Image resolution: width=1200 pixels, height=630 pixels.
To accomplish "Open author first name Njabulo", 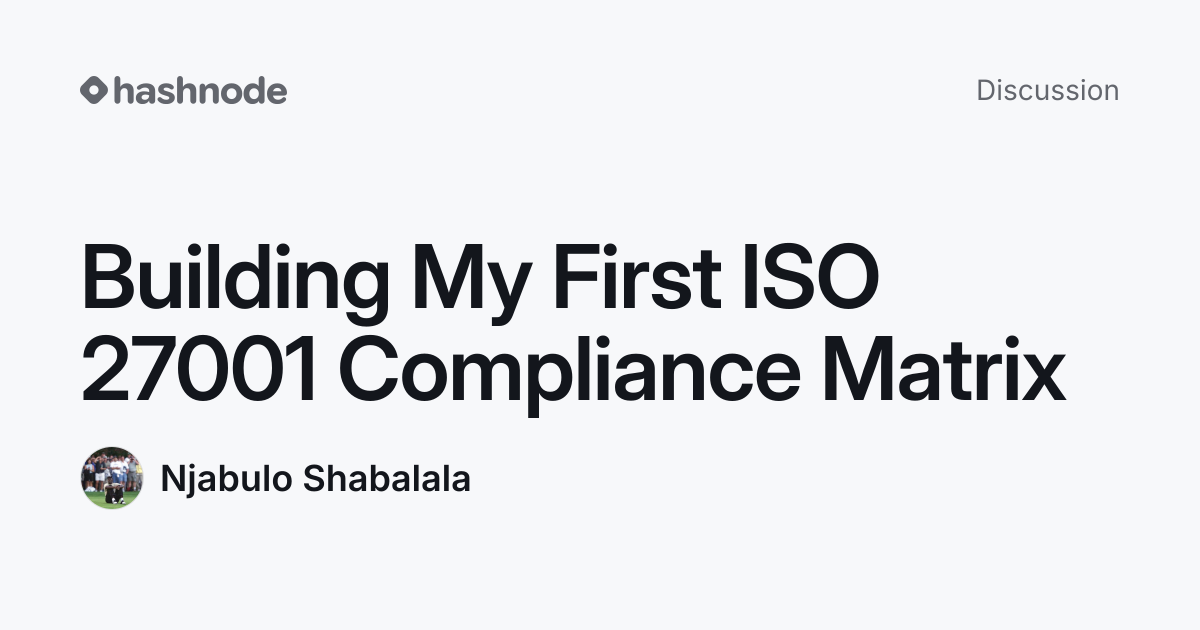I will [226, 479].
